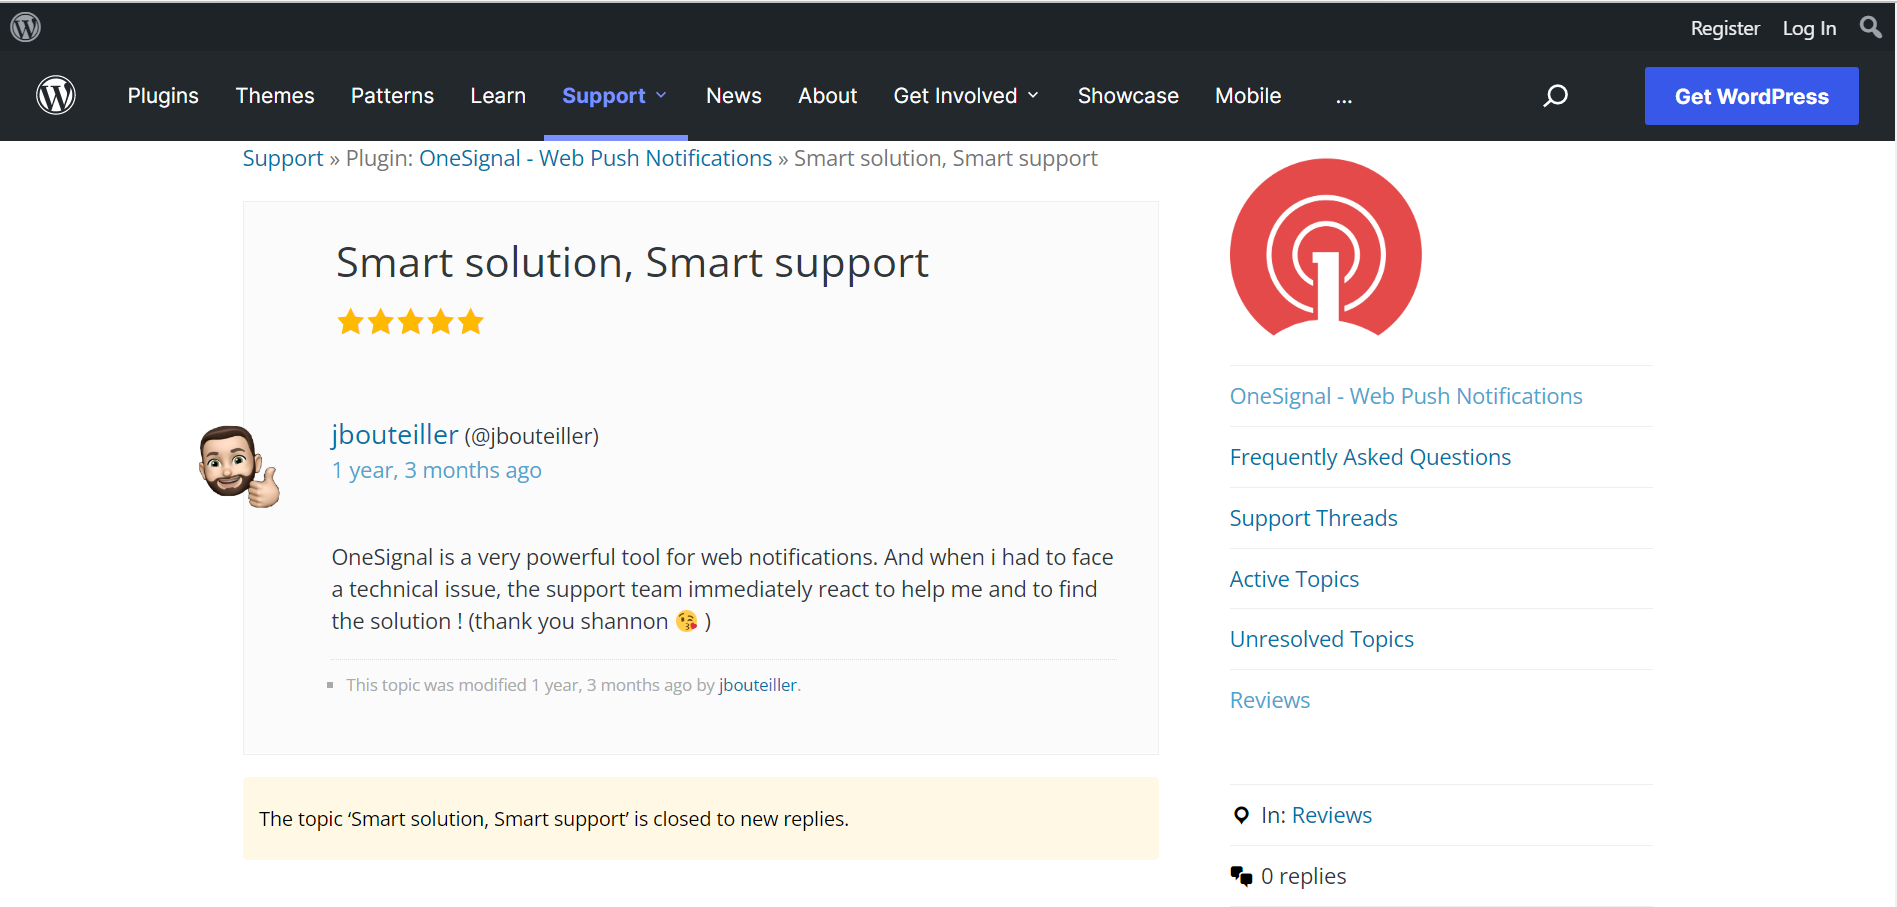This screenshot has height=907, width=1897.
Task: Click the Get Involved menu label
Action: 955,96
